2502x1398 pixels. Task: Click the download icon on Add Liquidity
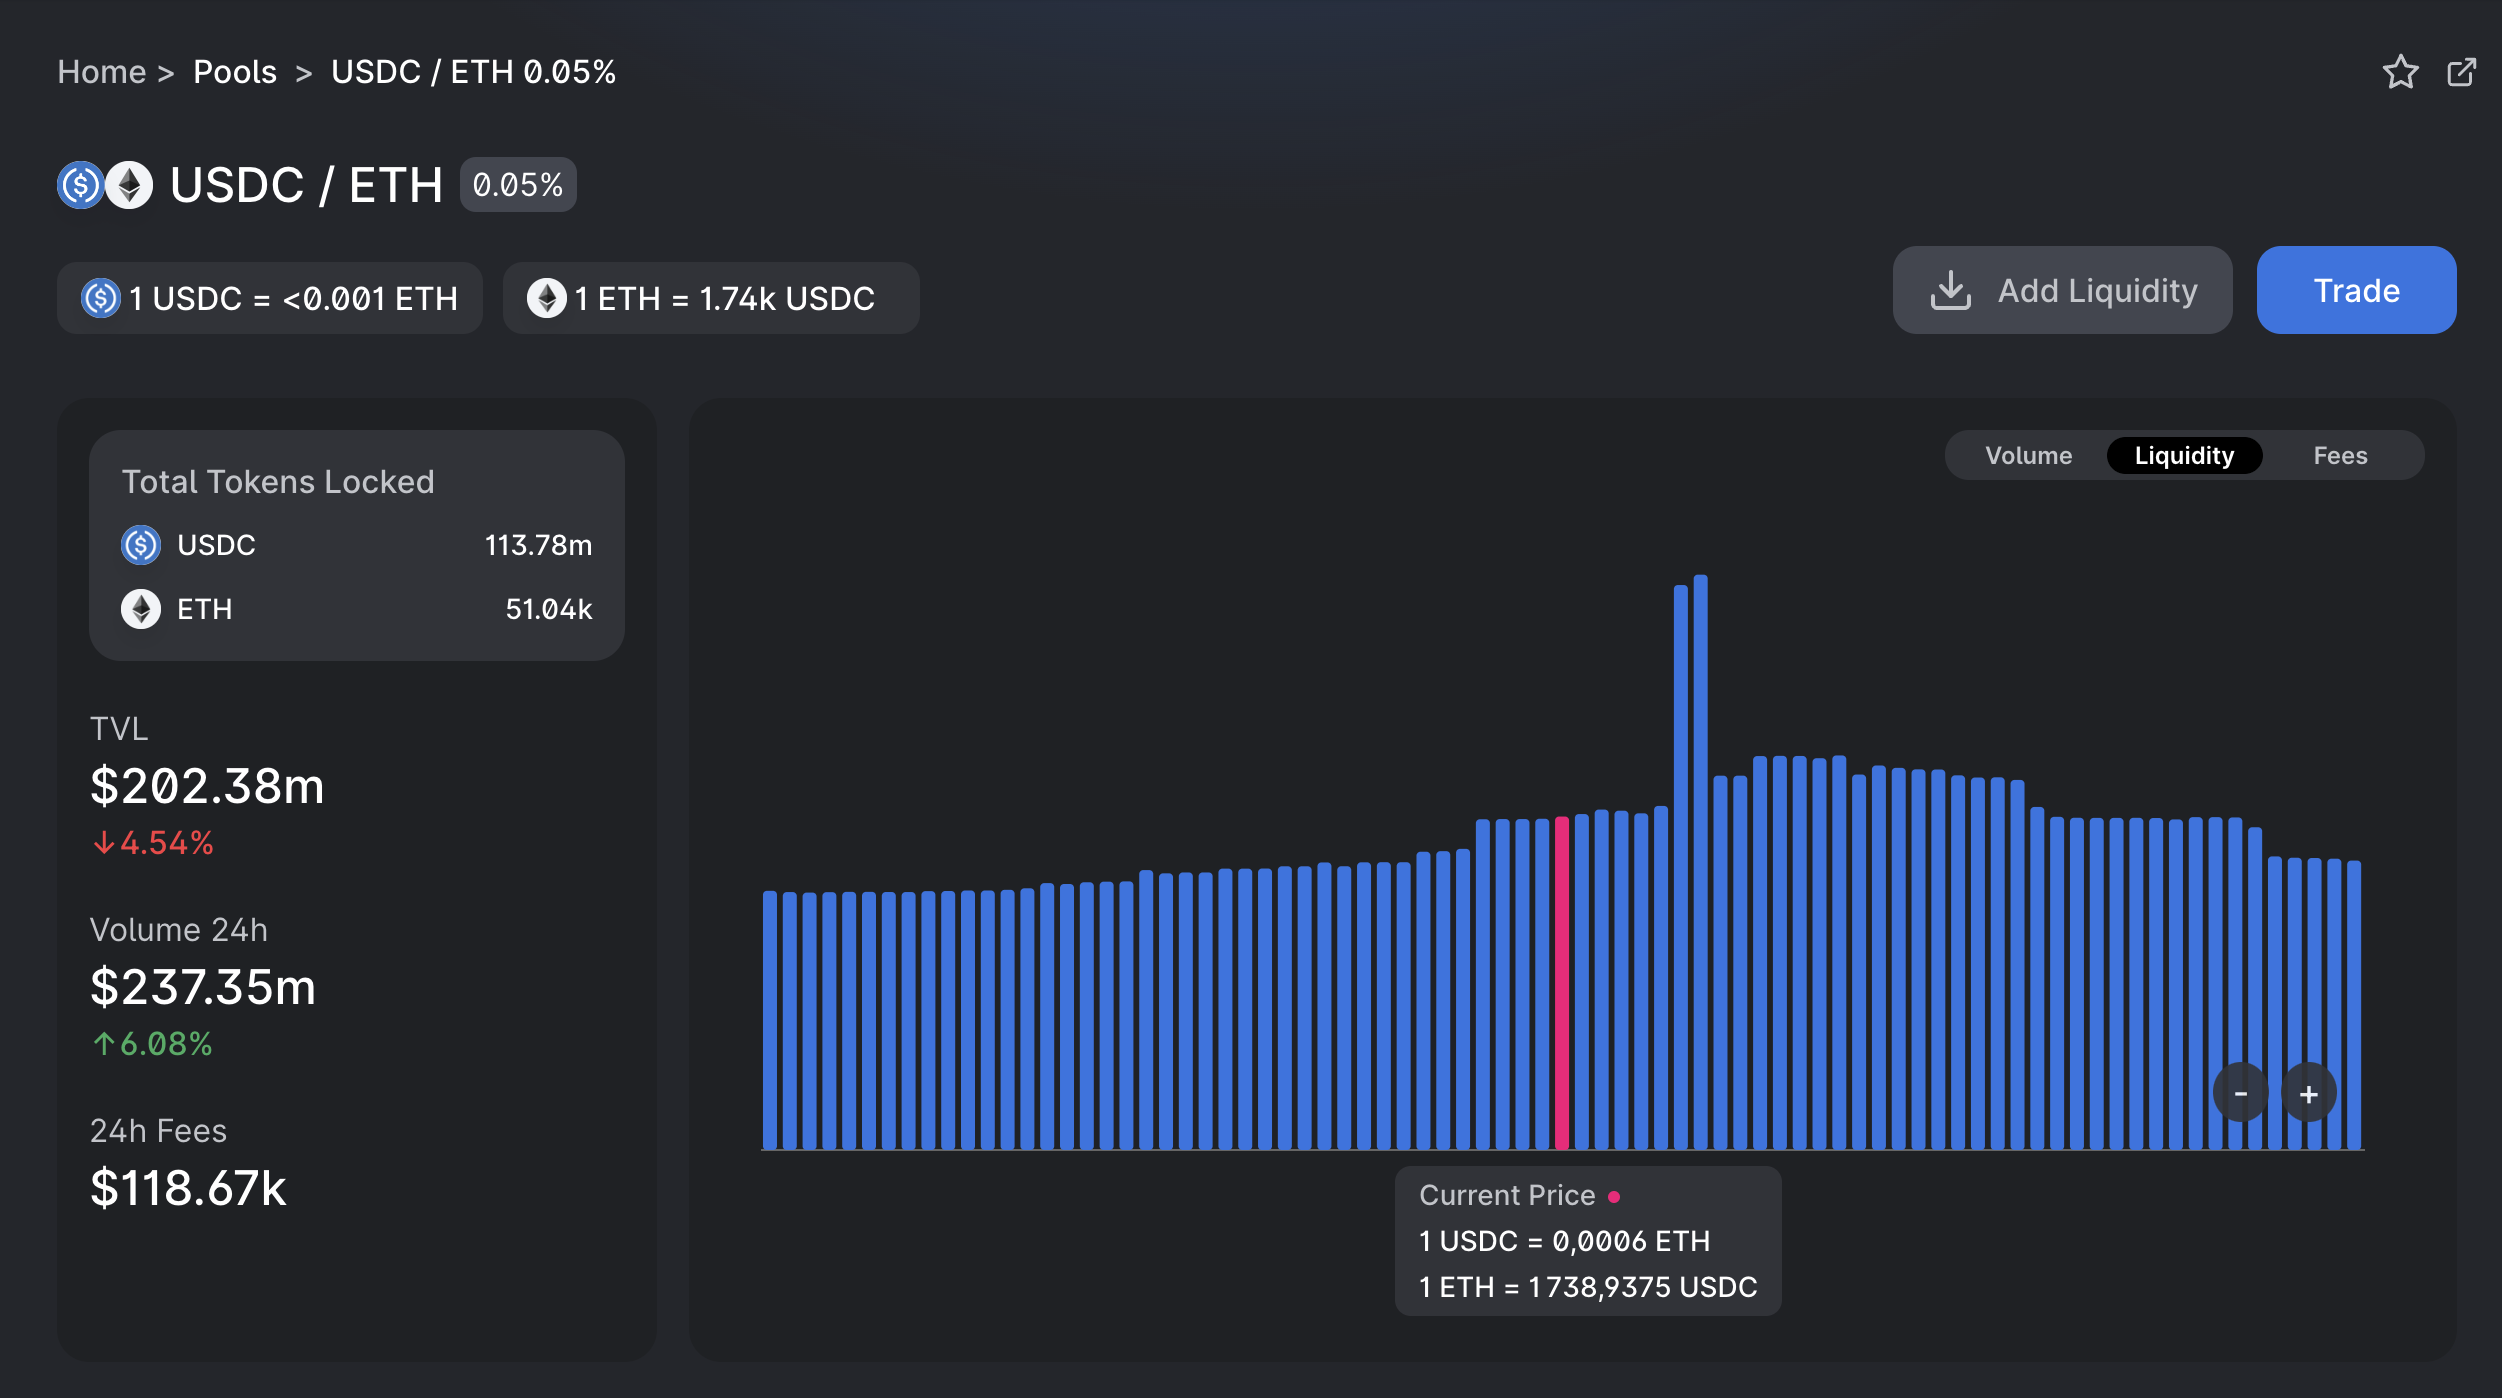[1950, 290]
